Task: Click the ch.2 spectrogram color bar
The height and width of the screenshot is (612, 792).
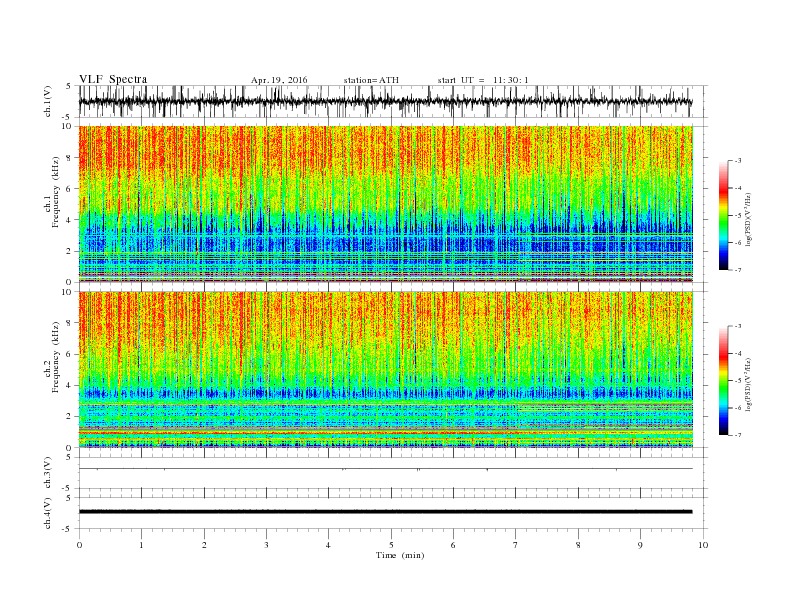Action: [724, 380]
